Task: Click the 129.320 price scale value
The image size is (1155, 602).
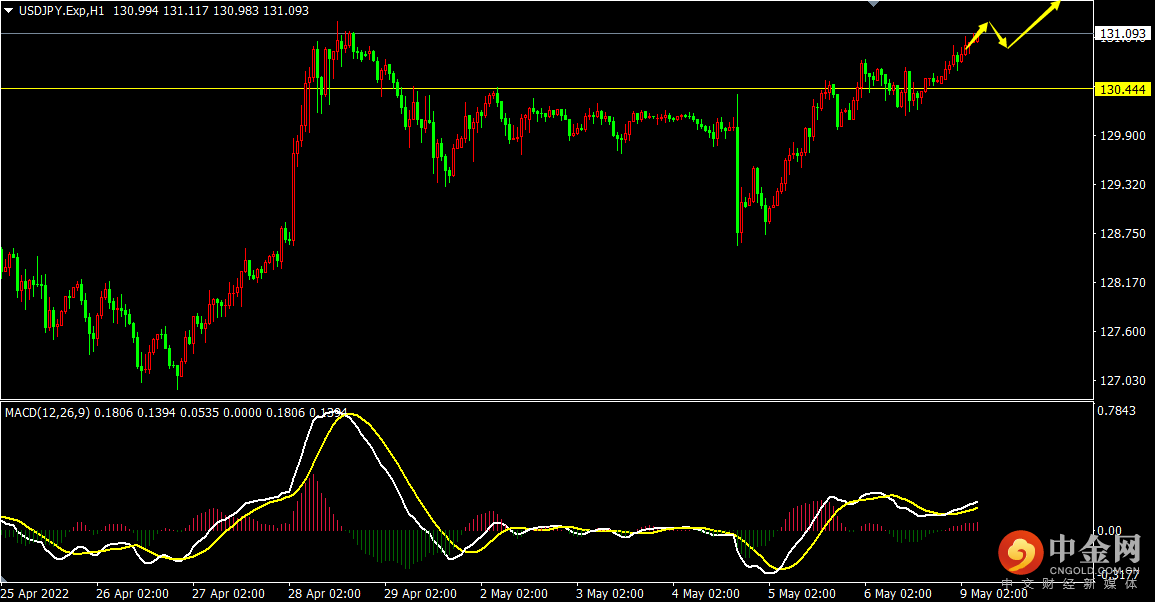Action: click(x=1123, y=185)
